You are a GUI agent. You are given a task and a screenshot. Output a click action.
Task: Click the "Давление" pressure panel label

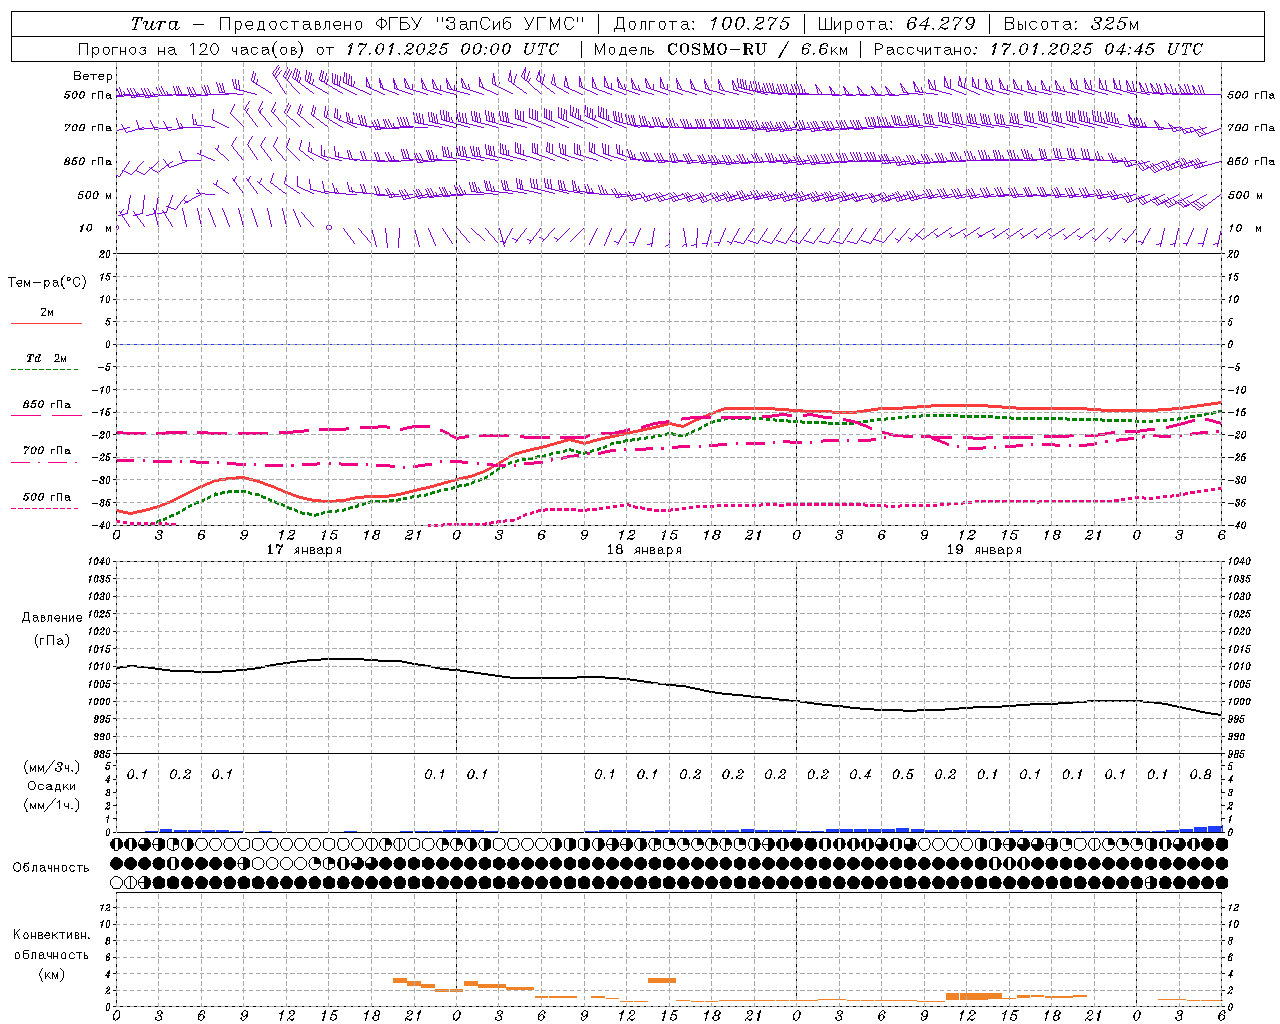51,618
